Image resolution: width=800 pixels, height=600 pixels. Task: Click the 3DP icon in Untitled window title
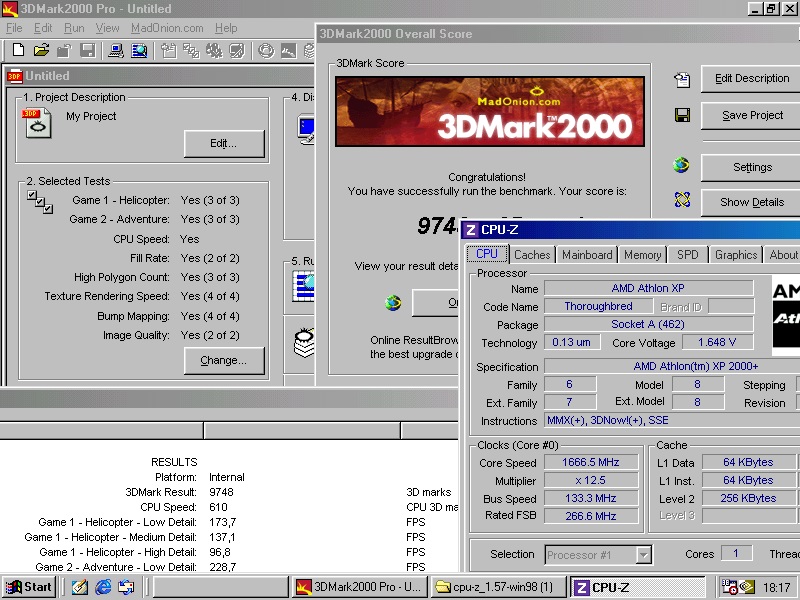pos(14,76)
